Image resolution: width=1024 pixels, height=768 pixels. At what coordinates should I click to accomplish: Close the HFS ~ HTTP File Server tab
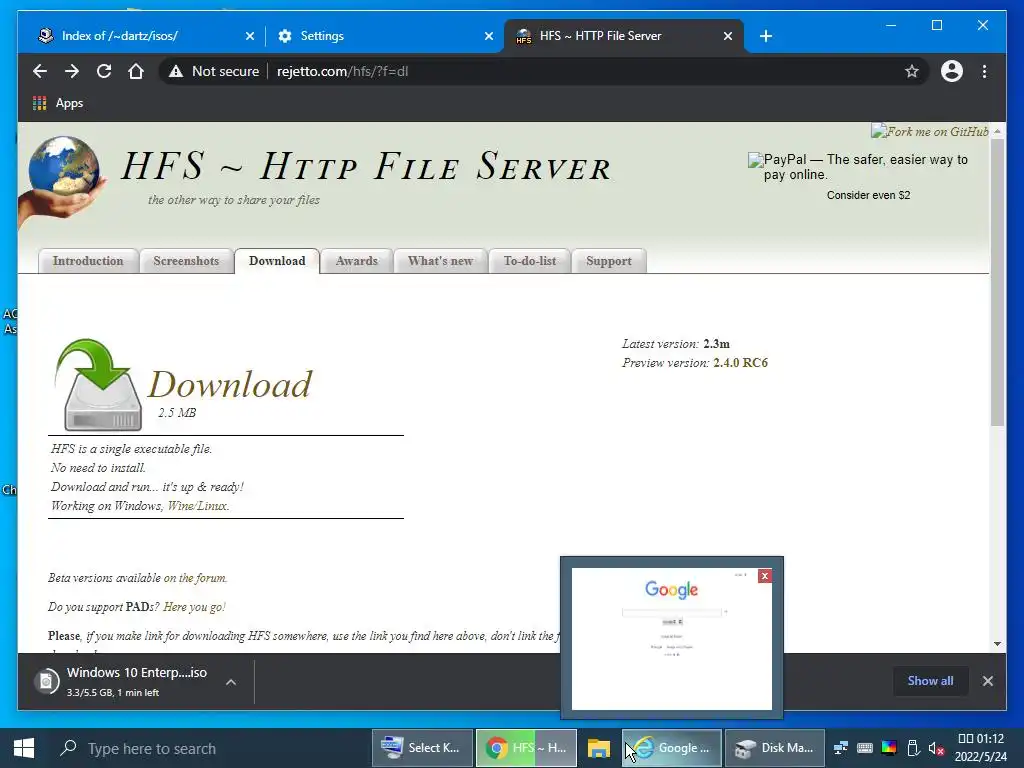click(x=728, y=36)
